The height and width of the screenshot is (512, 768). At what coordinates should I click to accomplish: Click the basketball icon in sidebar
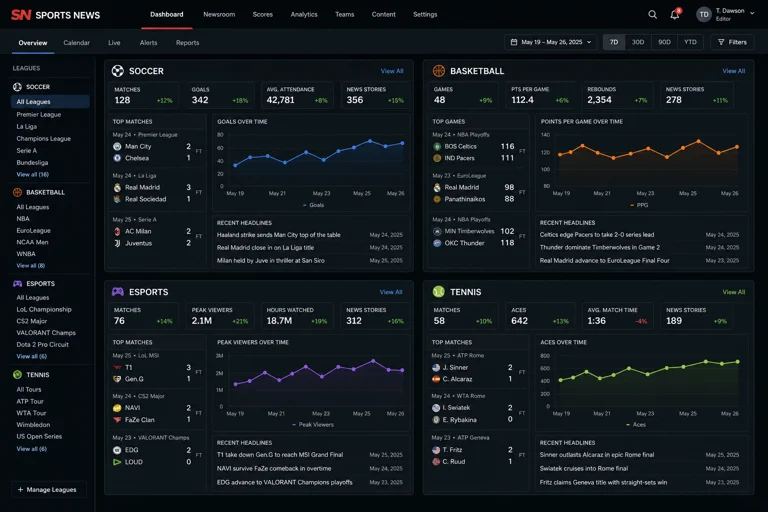click(18, 193)
